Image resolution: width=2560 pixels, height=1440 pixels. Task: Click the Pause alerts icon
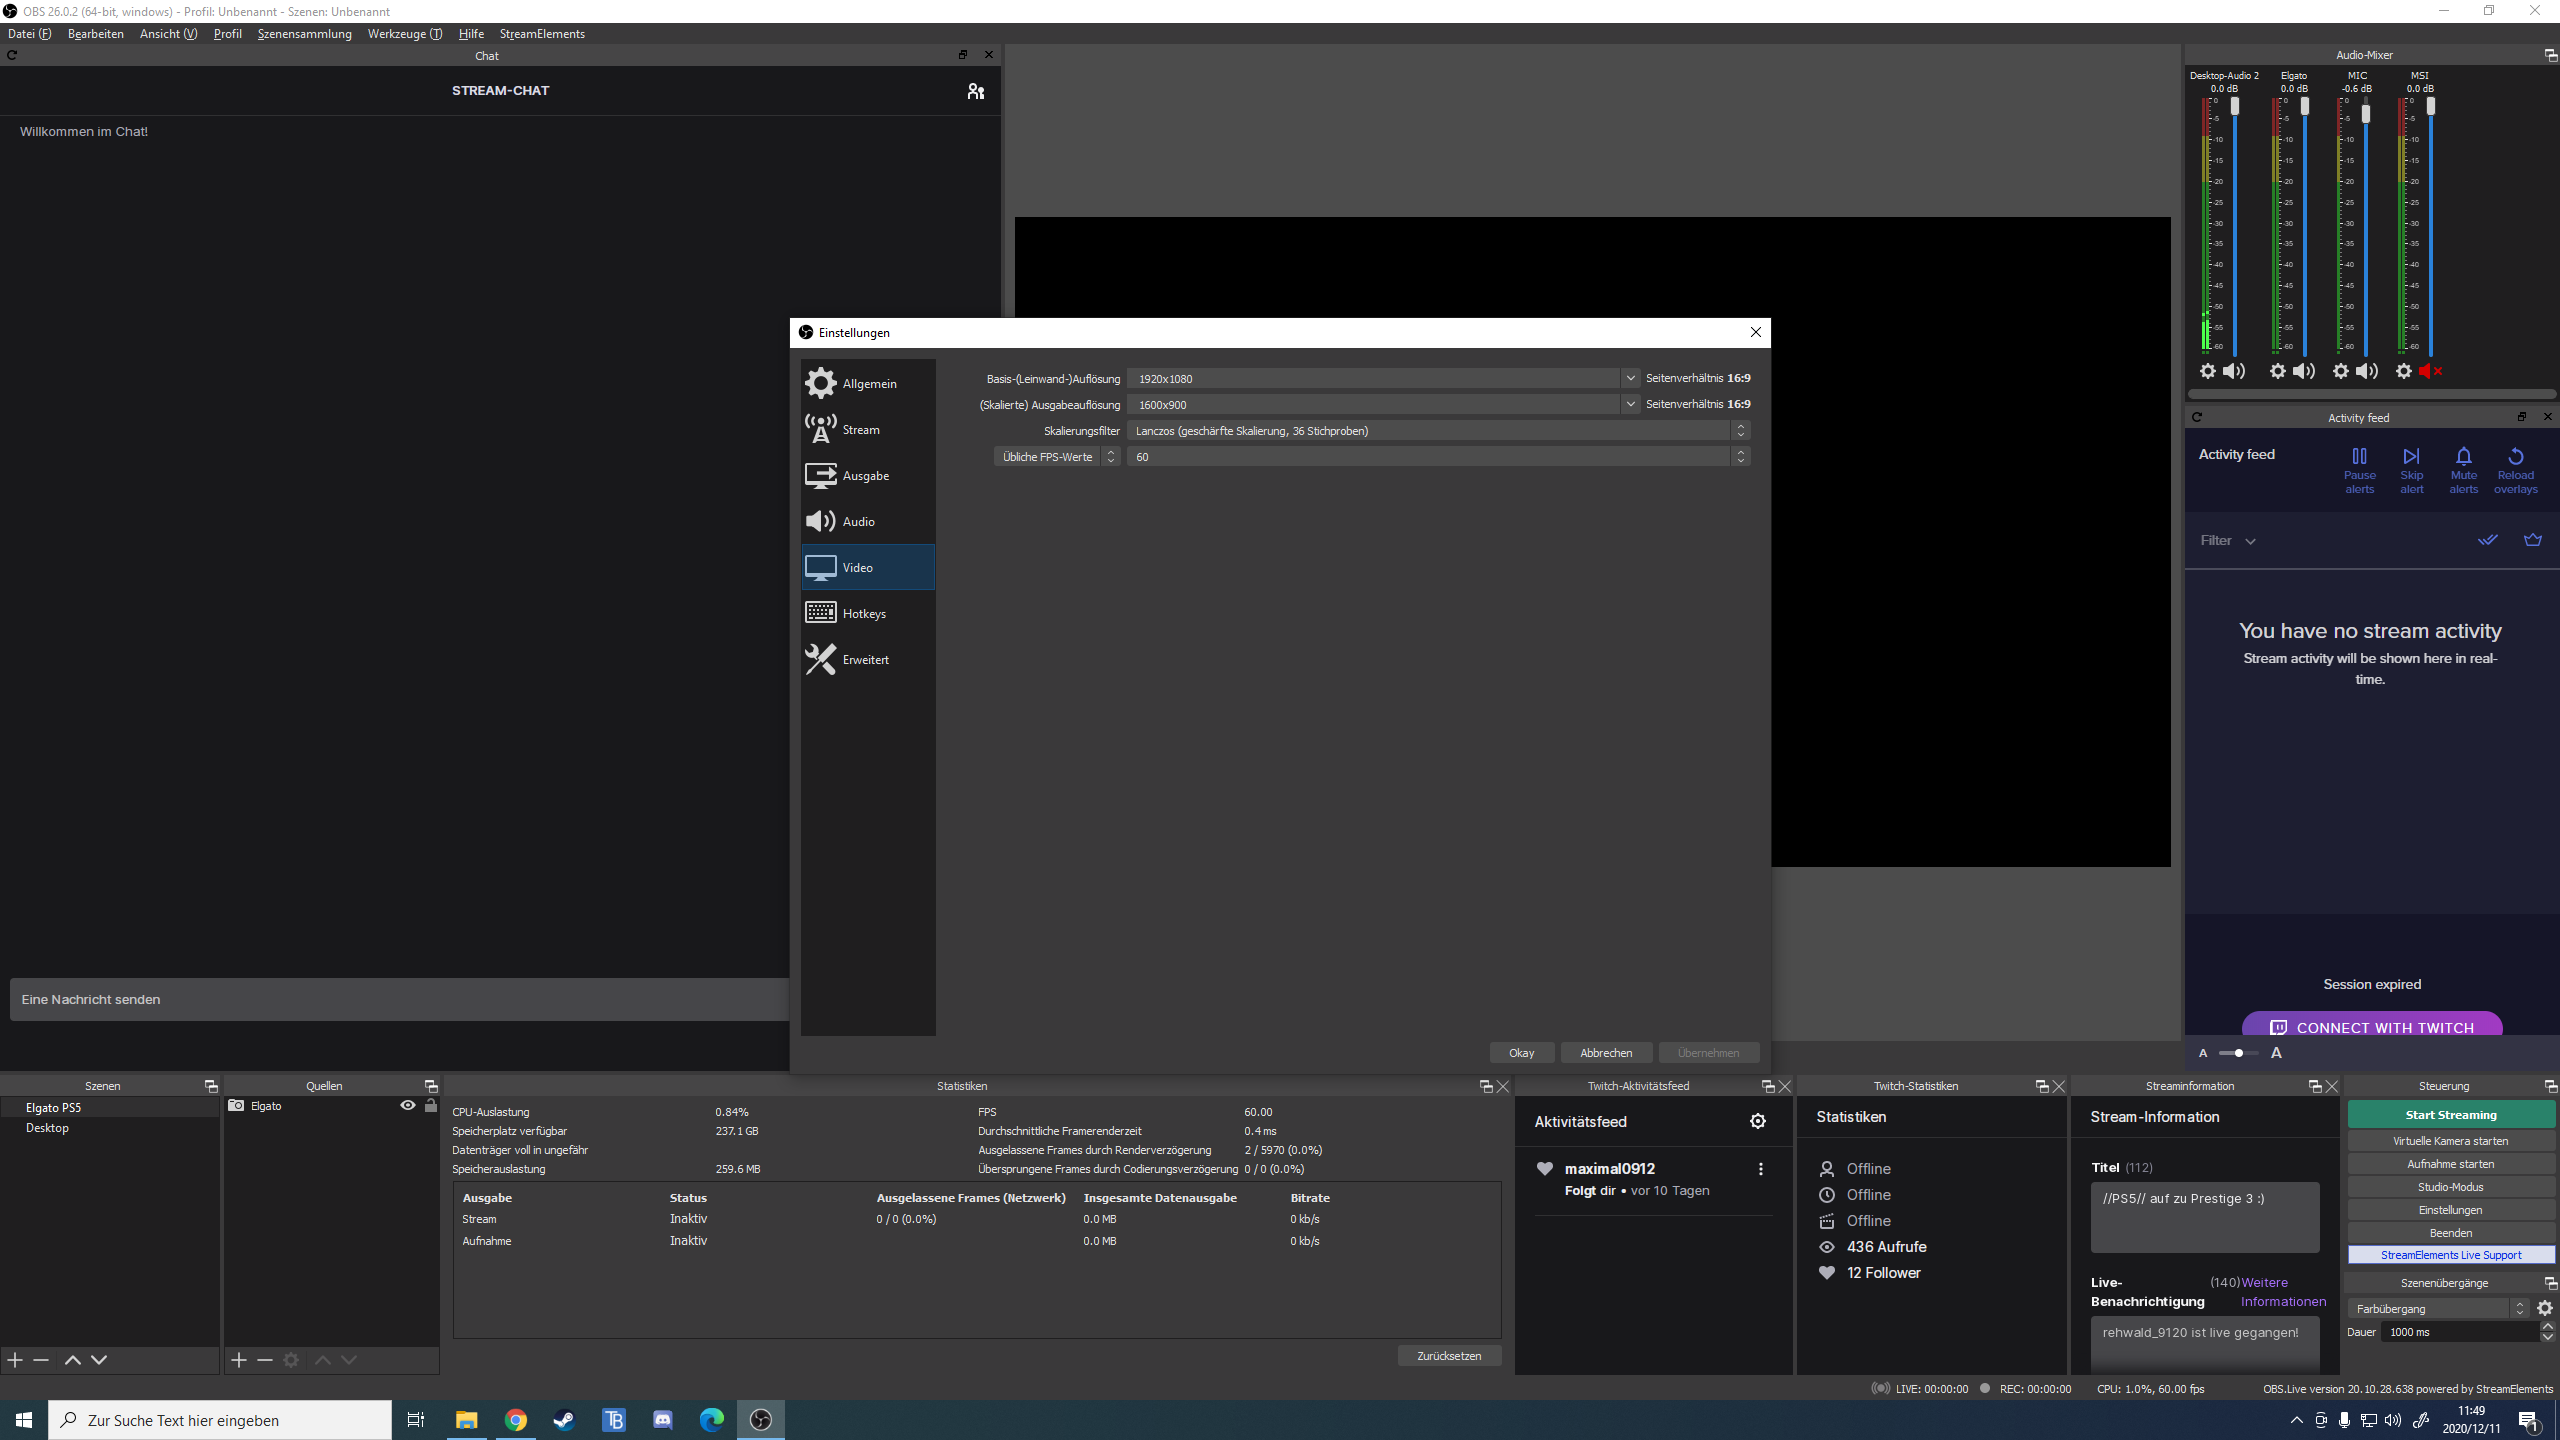pos(2359,458)
